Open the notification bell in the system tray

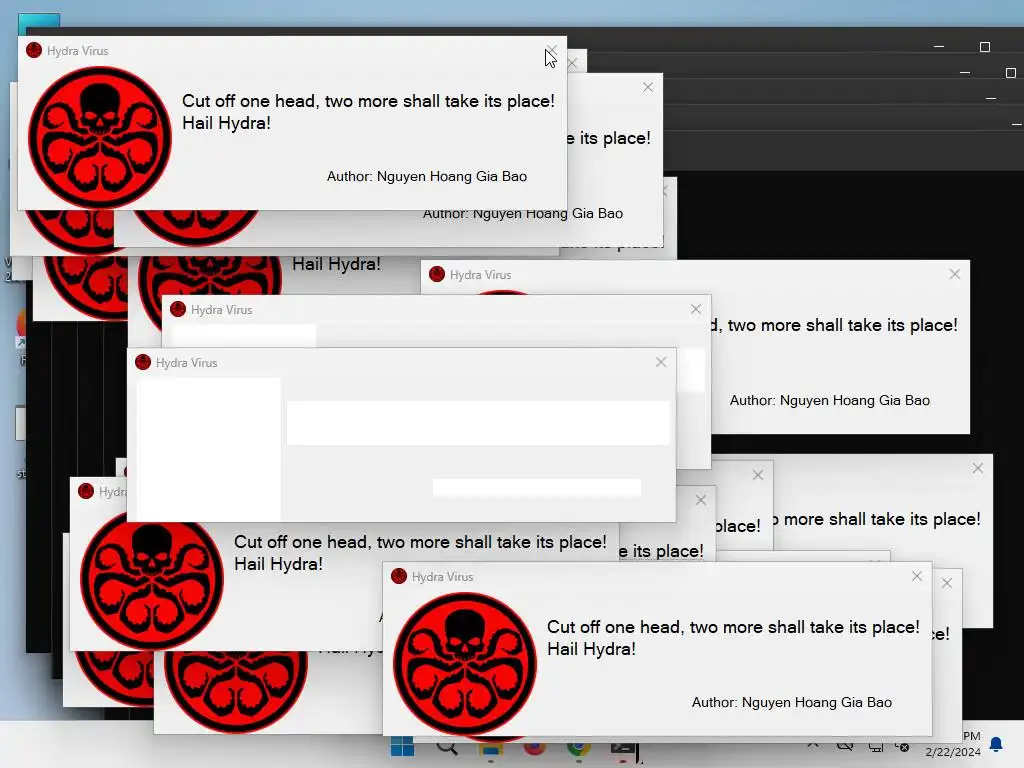(996, 744)
